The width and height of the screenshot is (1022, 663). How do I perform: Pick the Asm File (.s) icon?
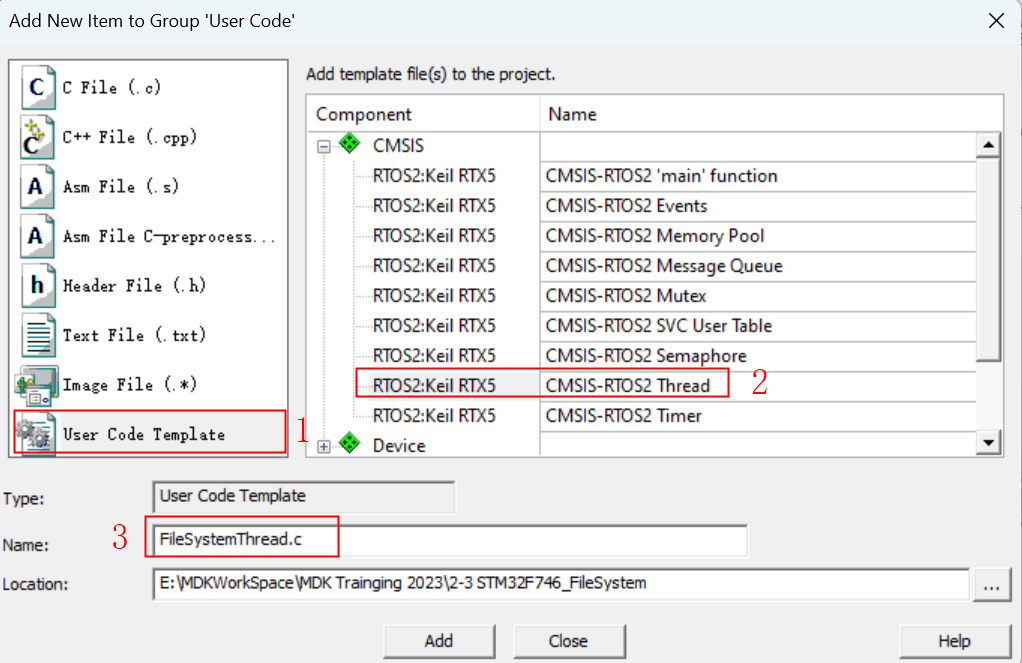[x=37, y=187]
